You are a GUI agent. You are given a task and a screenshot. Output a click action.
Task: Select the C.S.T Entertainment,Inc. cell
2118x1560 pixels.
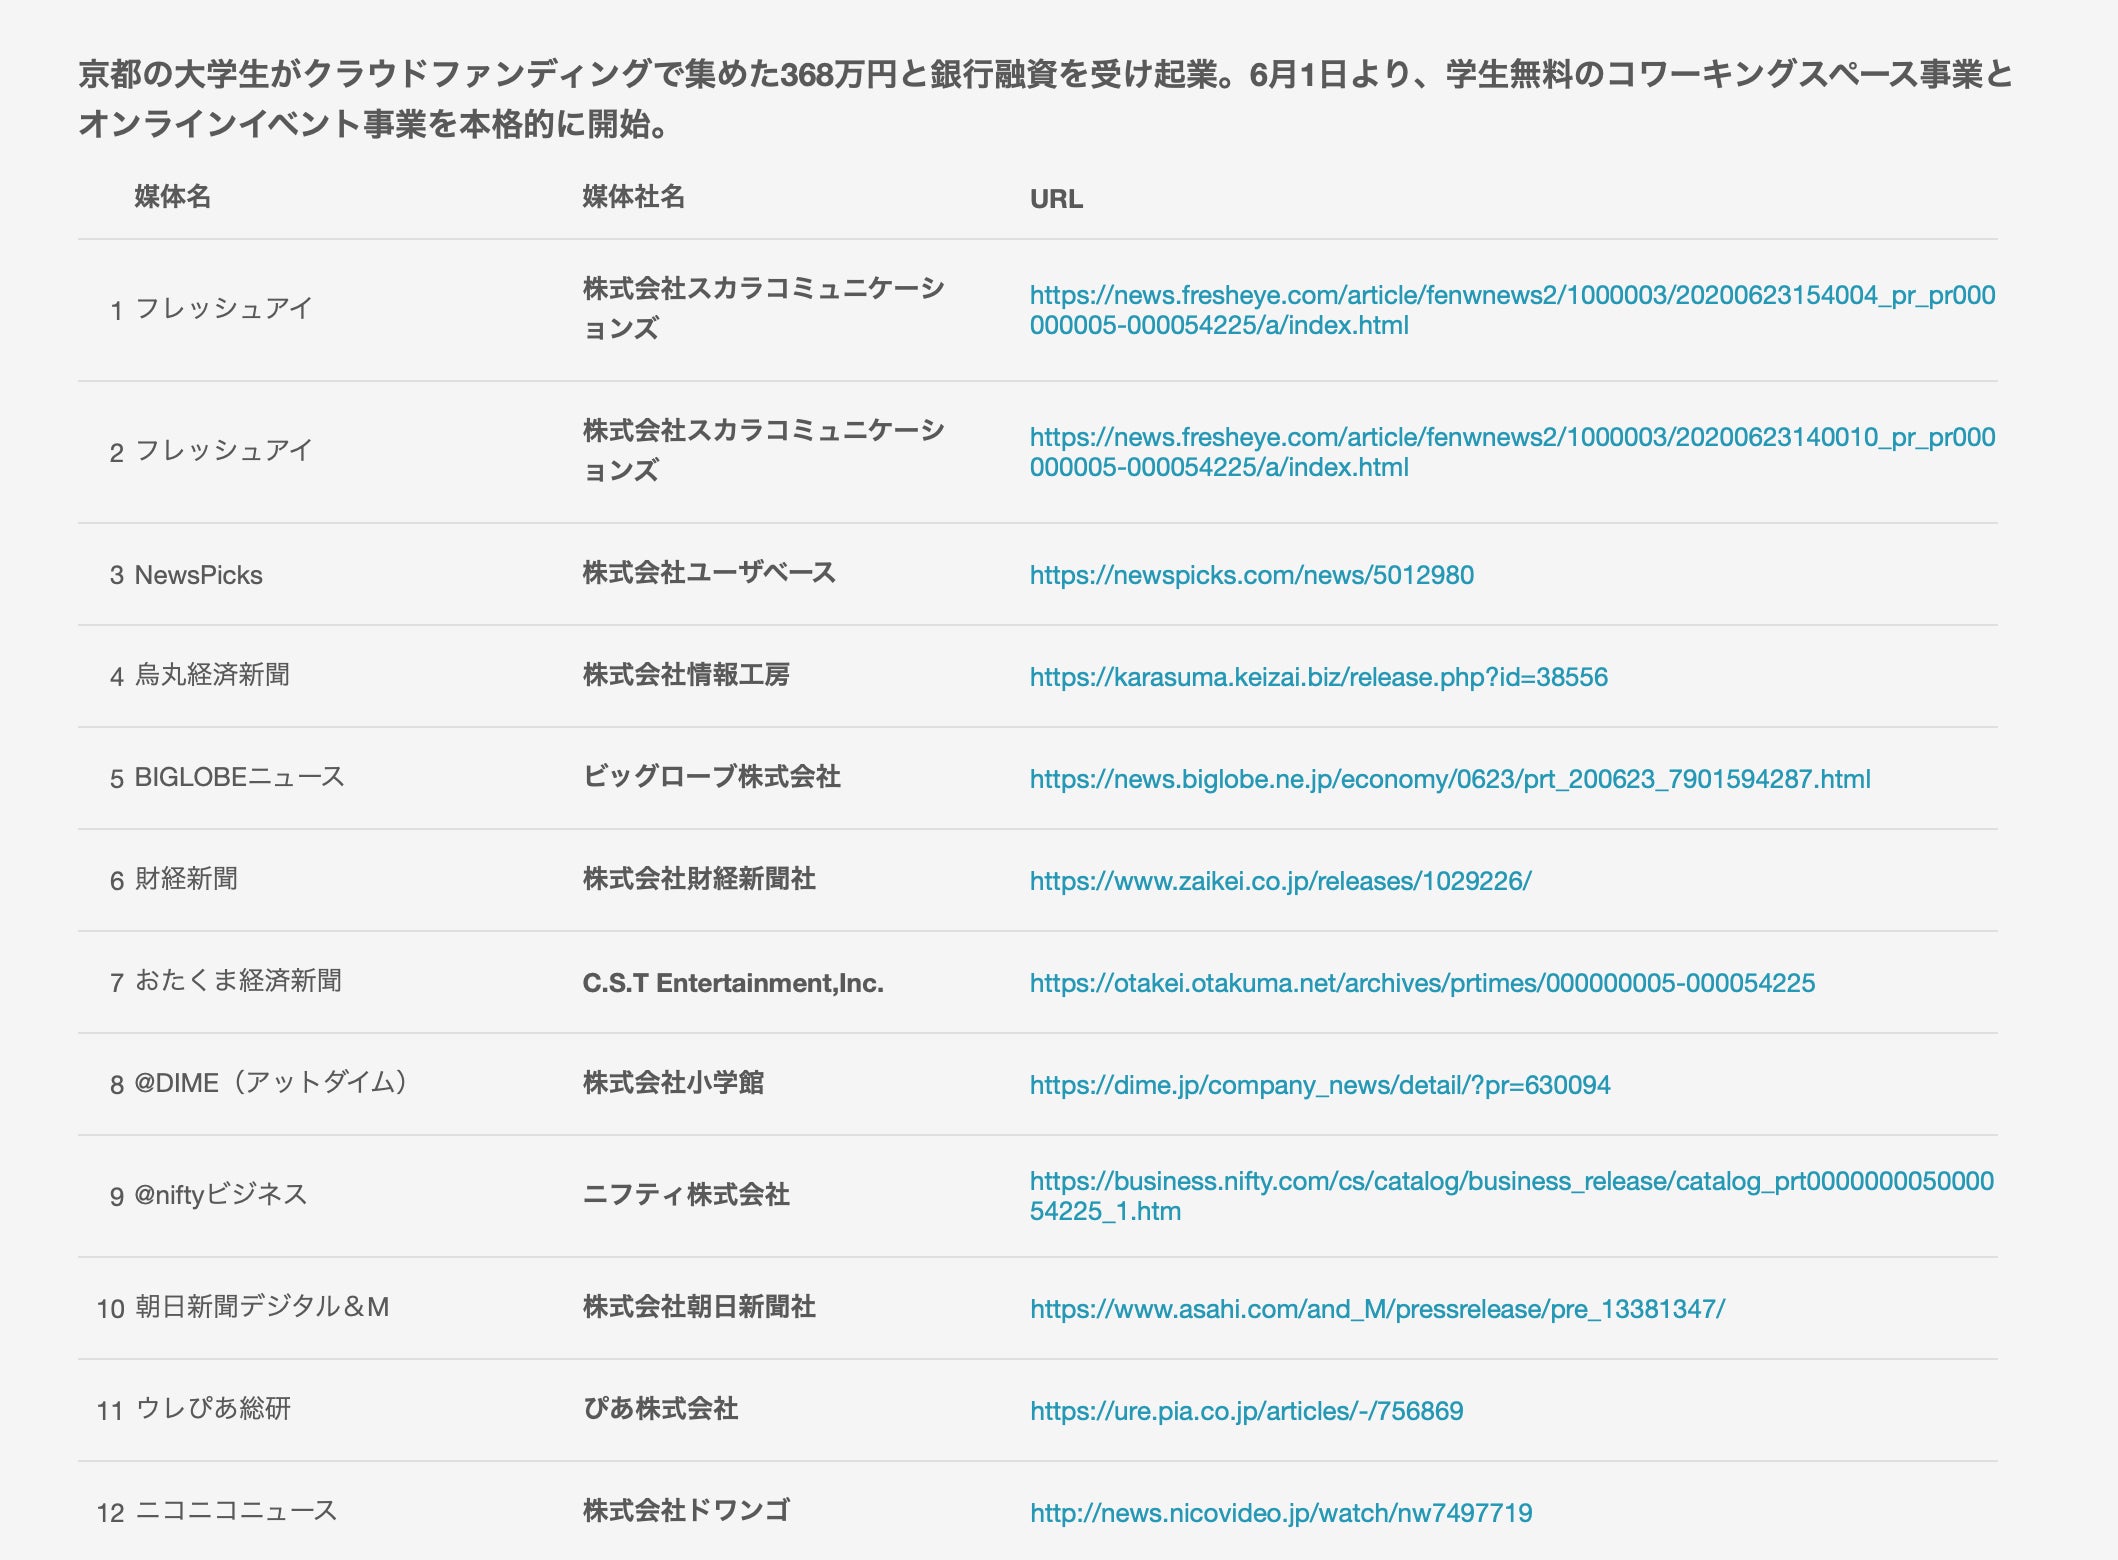[732, 983]
